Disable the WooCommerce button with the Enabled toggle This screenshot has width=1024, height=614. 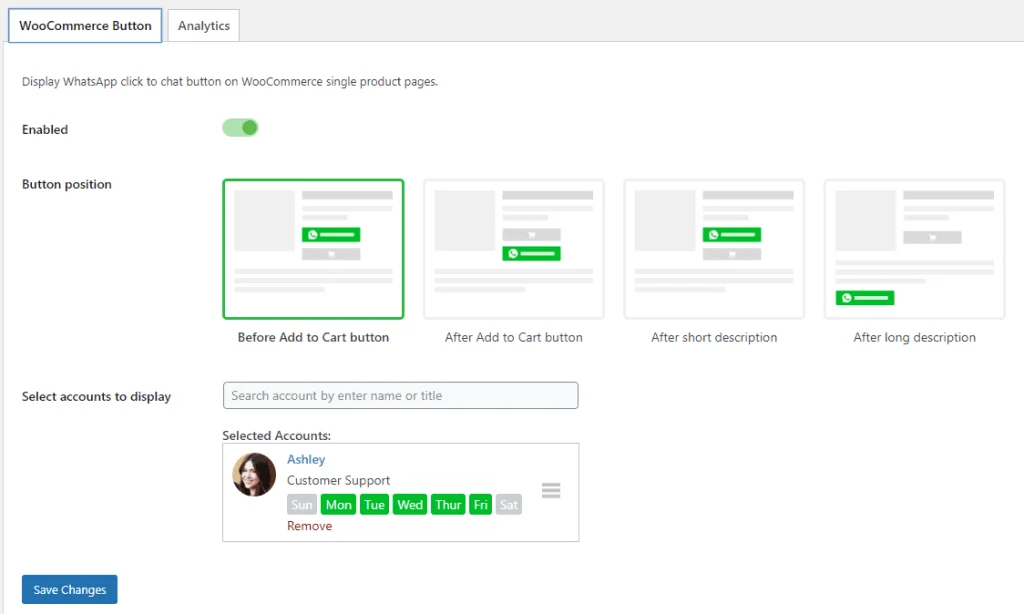tap(239, 128)
